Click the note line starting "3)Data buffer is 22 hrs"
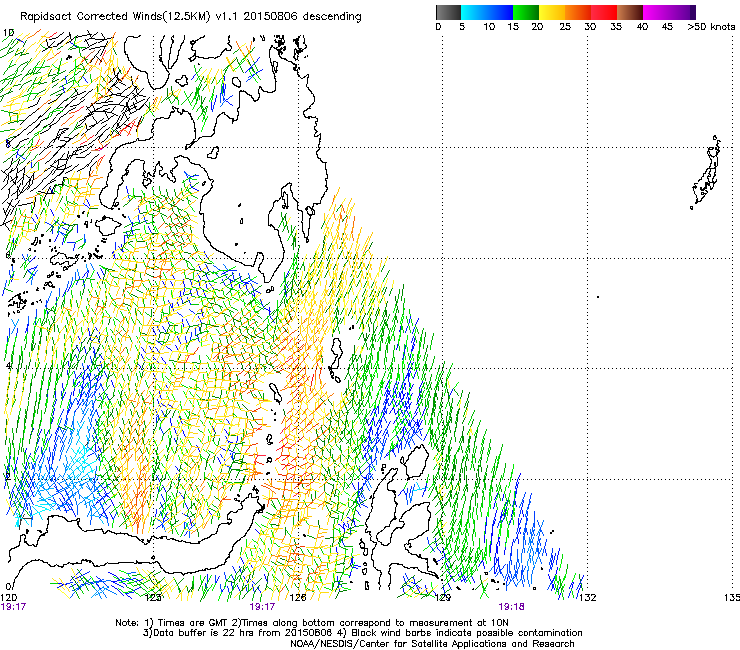Screen dimensions: 740x650 click(x=362, y=633)
